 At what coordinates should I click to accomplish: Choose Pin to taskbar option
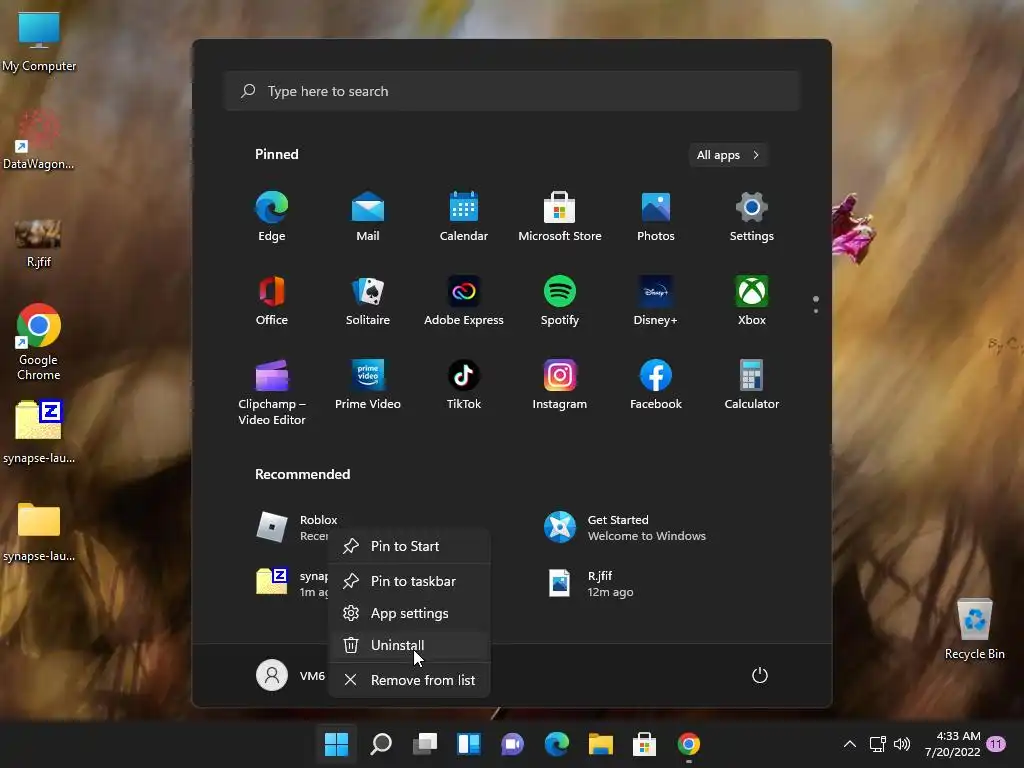tap(409, 581)
